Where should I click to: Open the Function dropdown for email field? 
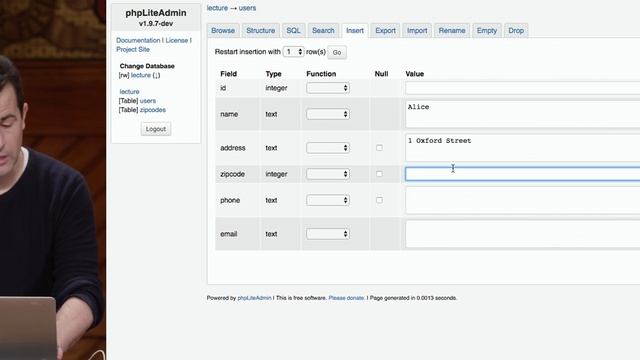pos(328,234)
